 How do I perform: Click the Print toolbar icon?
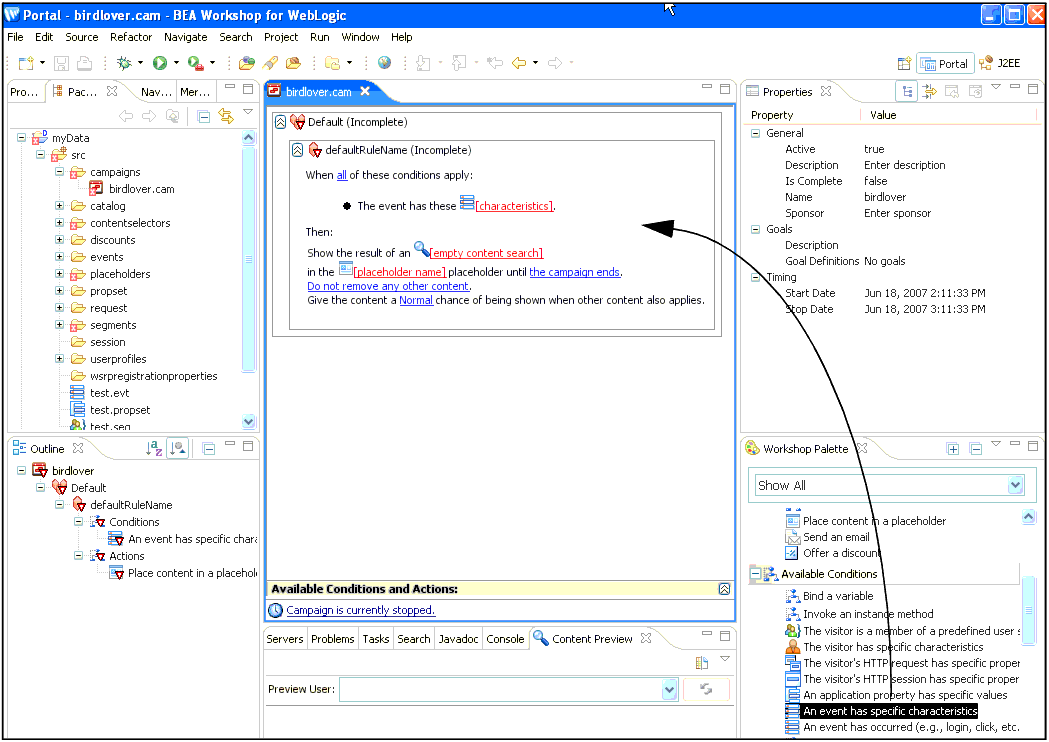pyautogui.click(x=84, y=63)
